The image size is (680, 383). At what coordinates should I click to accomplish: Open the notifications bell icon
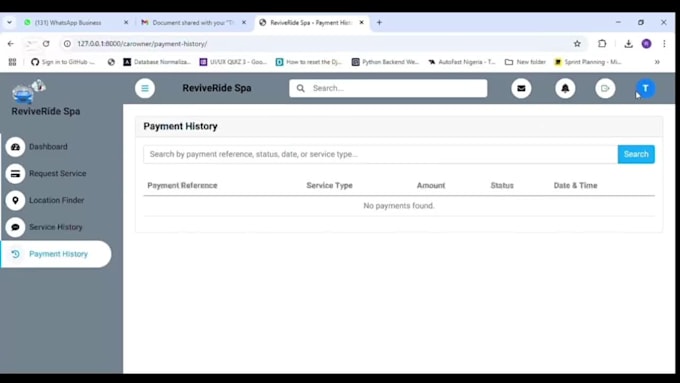[x=565, y=88]
